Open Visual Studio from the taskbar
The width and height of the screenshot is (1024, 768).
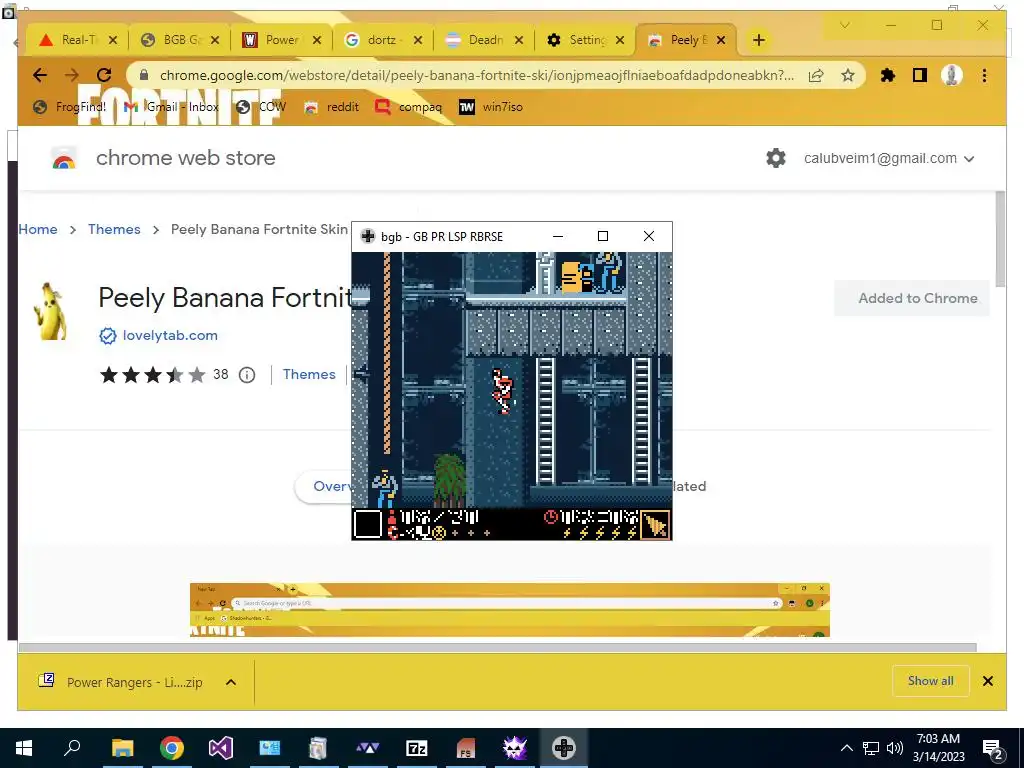221,748
